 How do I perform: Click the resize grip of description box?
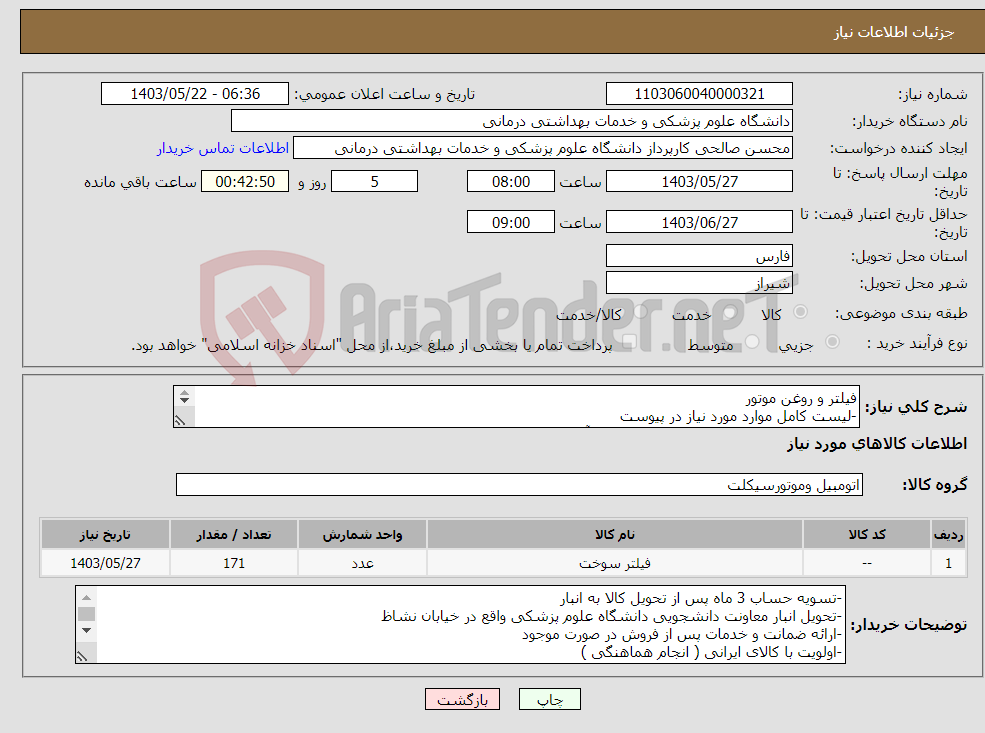tap(181, 420)
